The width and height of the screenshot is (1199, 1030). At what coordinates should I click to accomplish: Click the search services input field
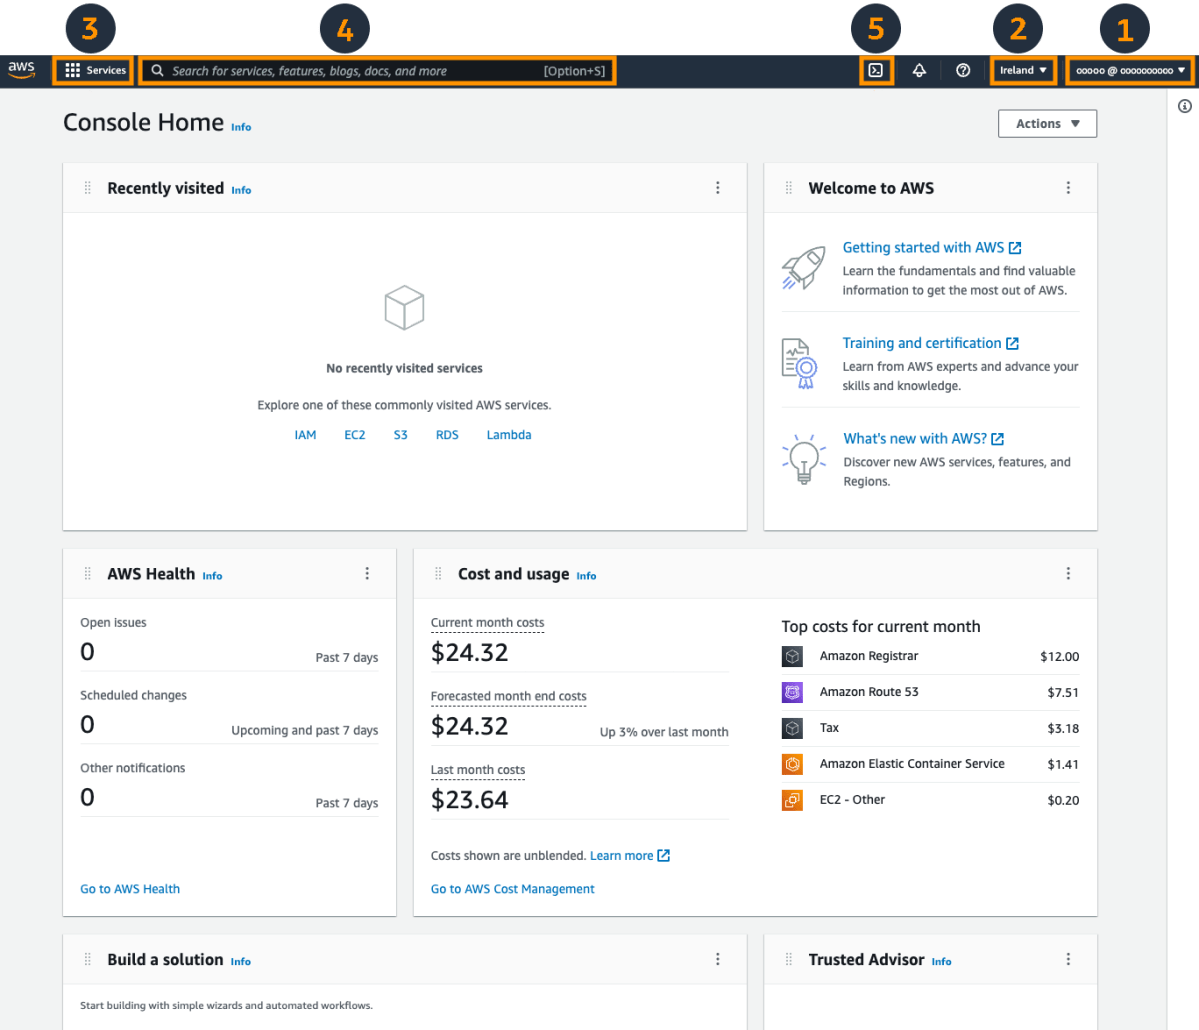pos(377,70)
